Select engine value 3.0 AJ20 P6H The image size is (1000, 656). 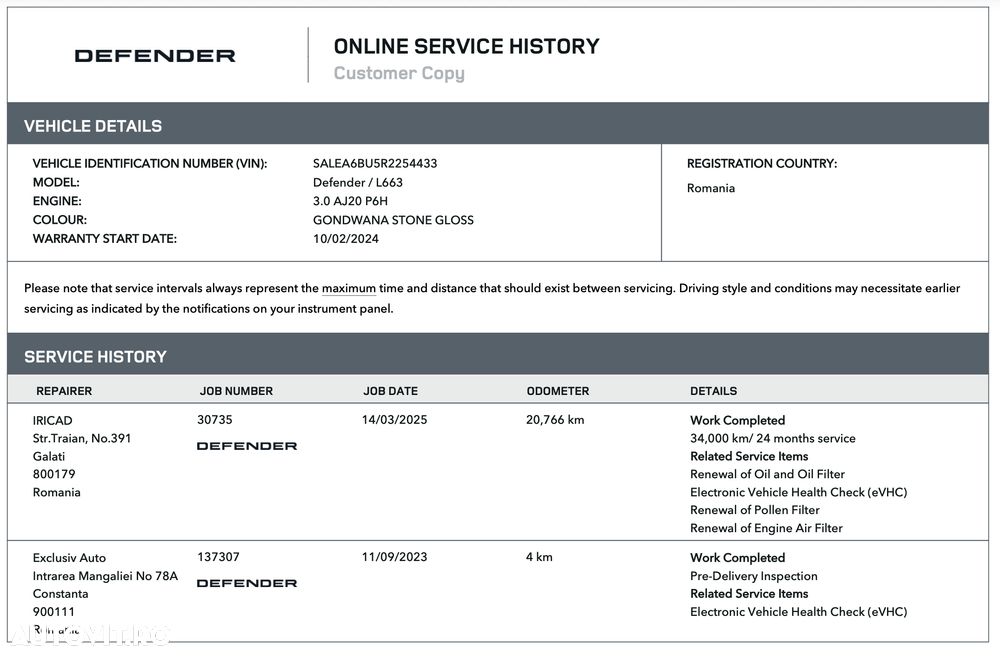point(350,201)
